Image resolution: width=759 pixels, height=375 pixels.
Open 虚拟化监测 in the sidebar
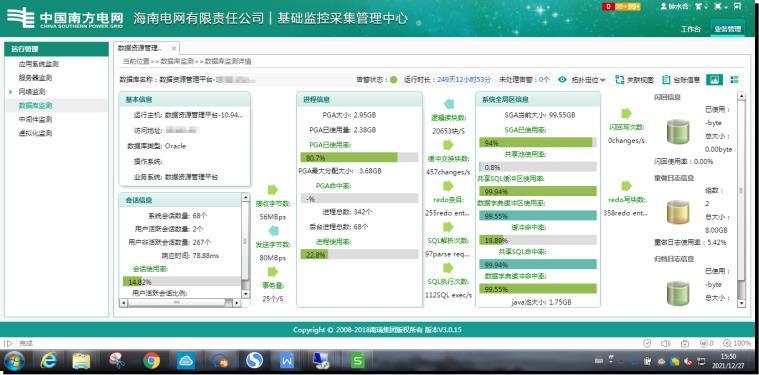click(x=35, y=133)
